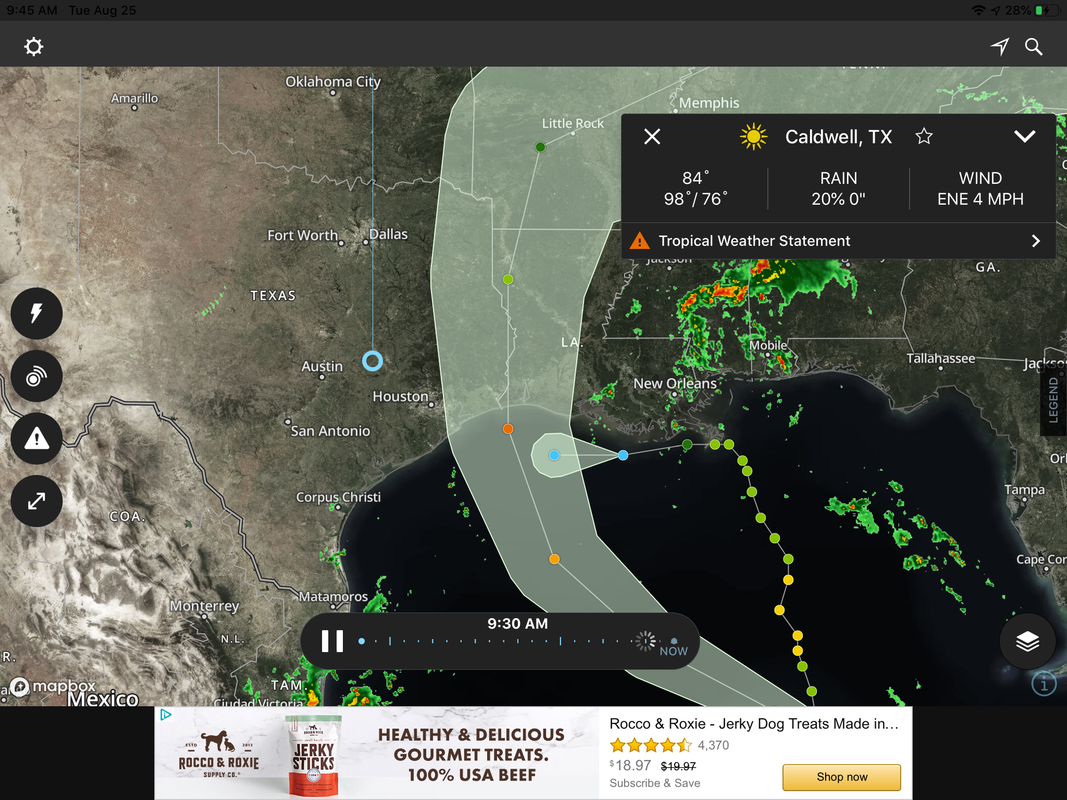
Task: Expand the Caldwell forecast card chevron
Action: (1025, 137)
